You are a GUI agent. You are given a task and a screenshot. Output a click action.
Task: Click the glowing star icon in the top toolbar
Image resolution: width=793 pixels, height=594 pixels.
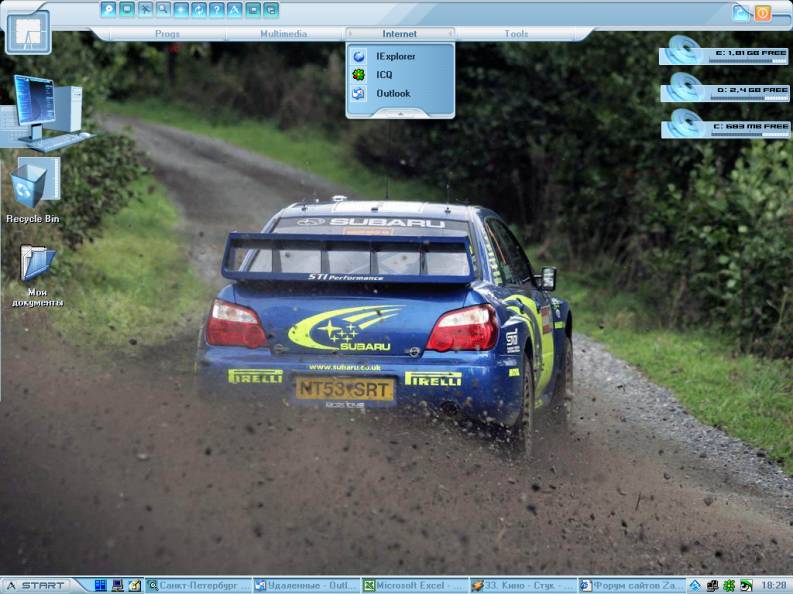click(181, 10)
